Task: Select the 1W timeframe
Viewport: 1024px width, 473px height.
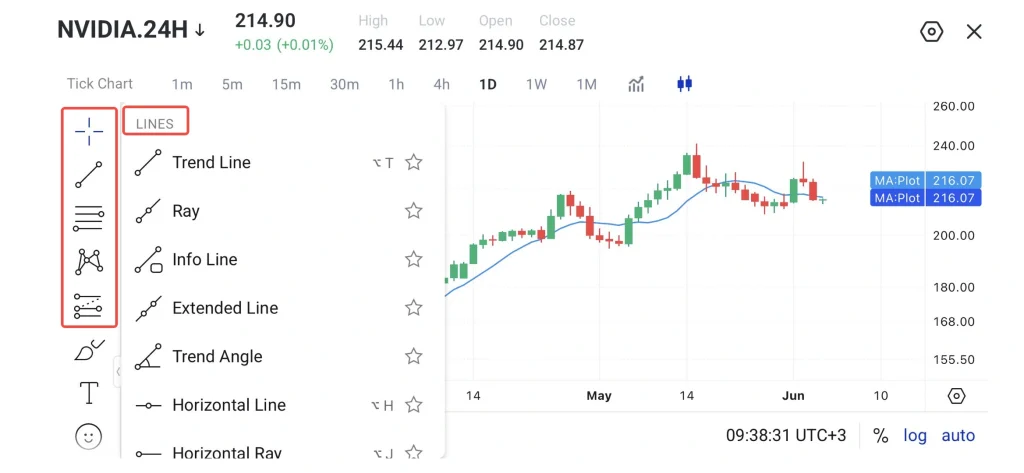Action: click(536, 84)
